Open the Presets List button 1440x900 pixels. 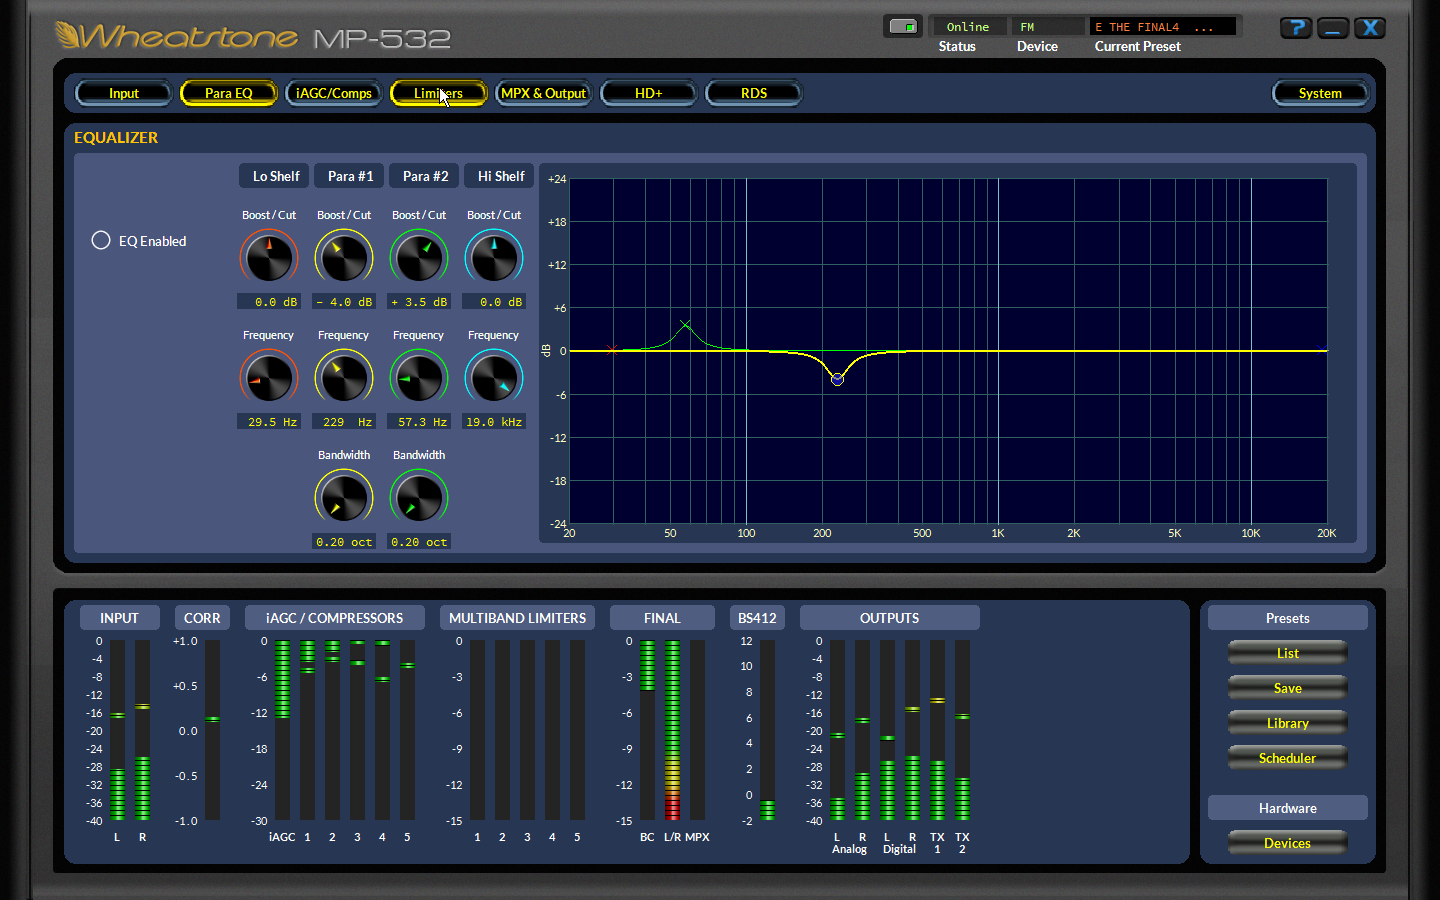click(1288, 653)
